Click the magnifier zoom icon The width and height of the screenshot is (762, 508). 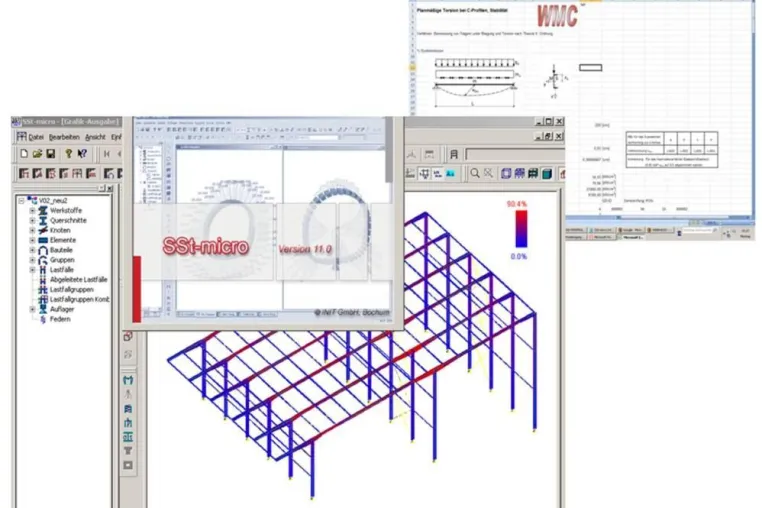point(475,173)
